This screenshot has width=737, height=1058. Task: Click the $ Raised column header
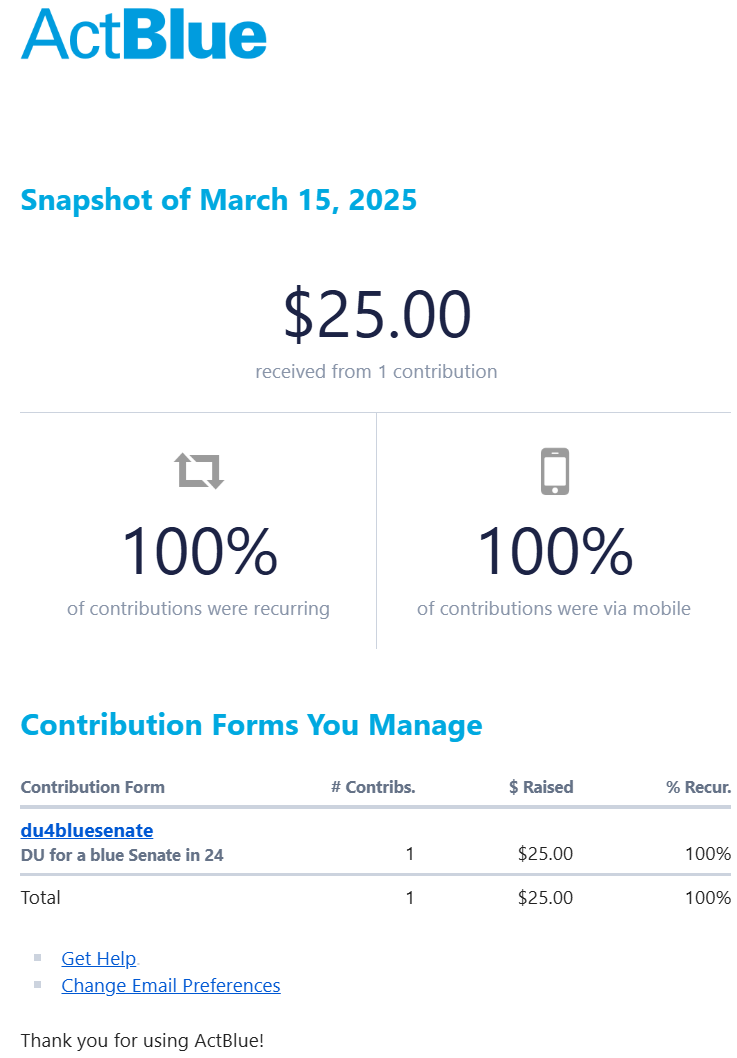pyautogui.click(x=541, y=787)
